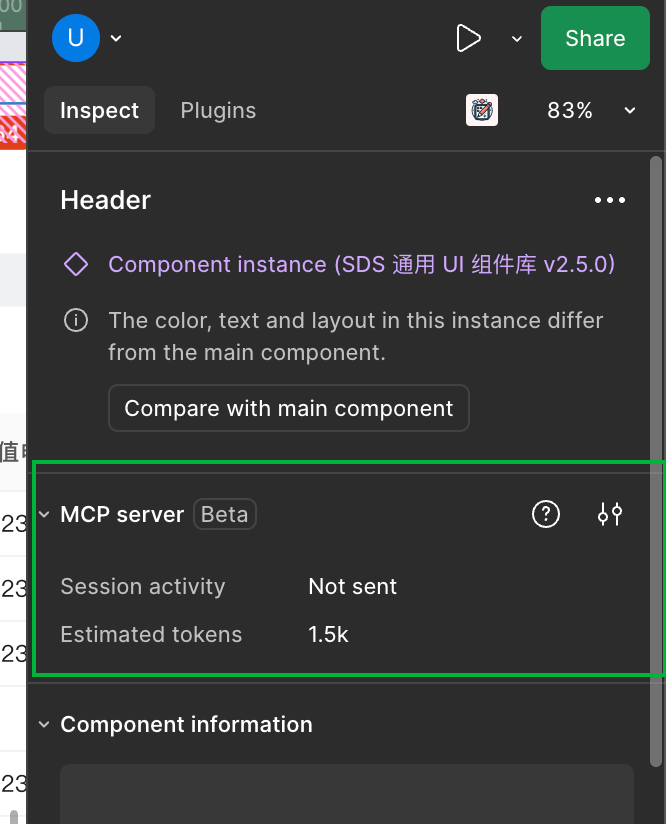Click the Beta badge next to MCP server
The image size is (666, 824).
click(x=224, y=514)
